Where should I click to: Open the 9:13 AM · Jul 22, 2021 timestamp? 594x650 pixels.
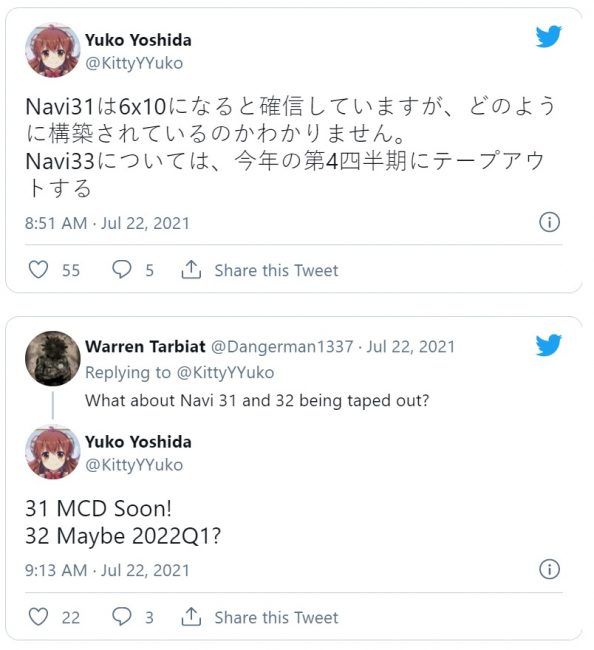pyautogui.click(x=107, y=570)
